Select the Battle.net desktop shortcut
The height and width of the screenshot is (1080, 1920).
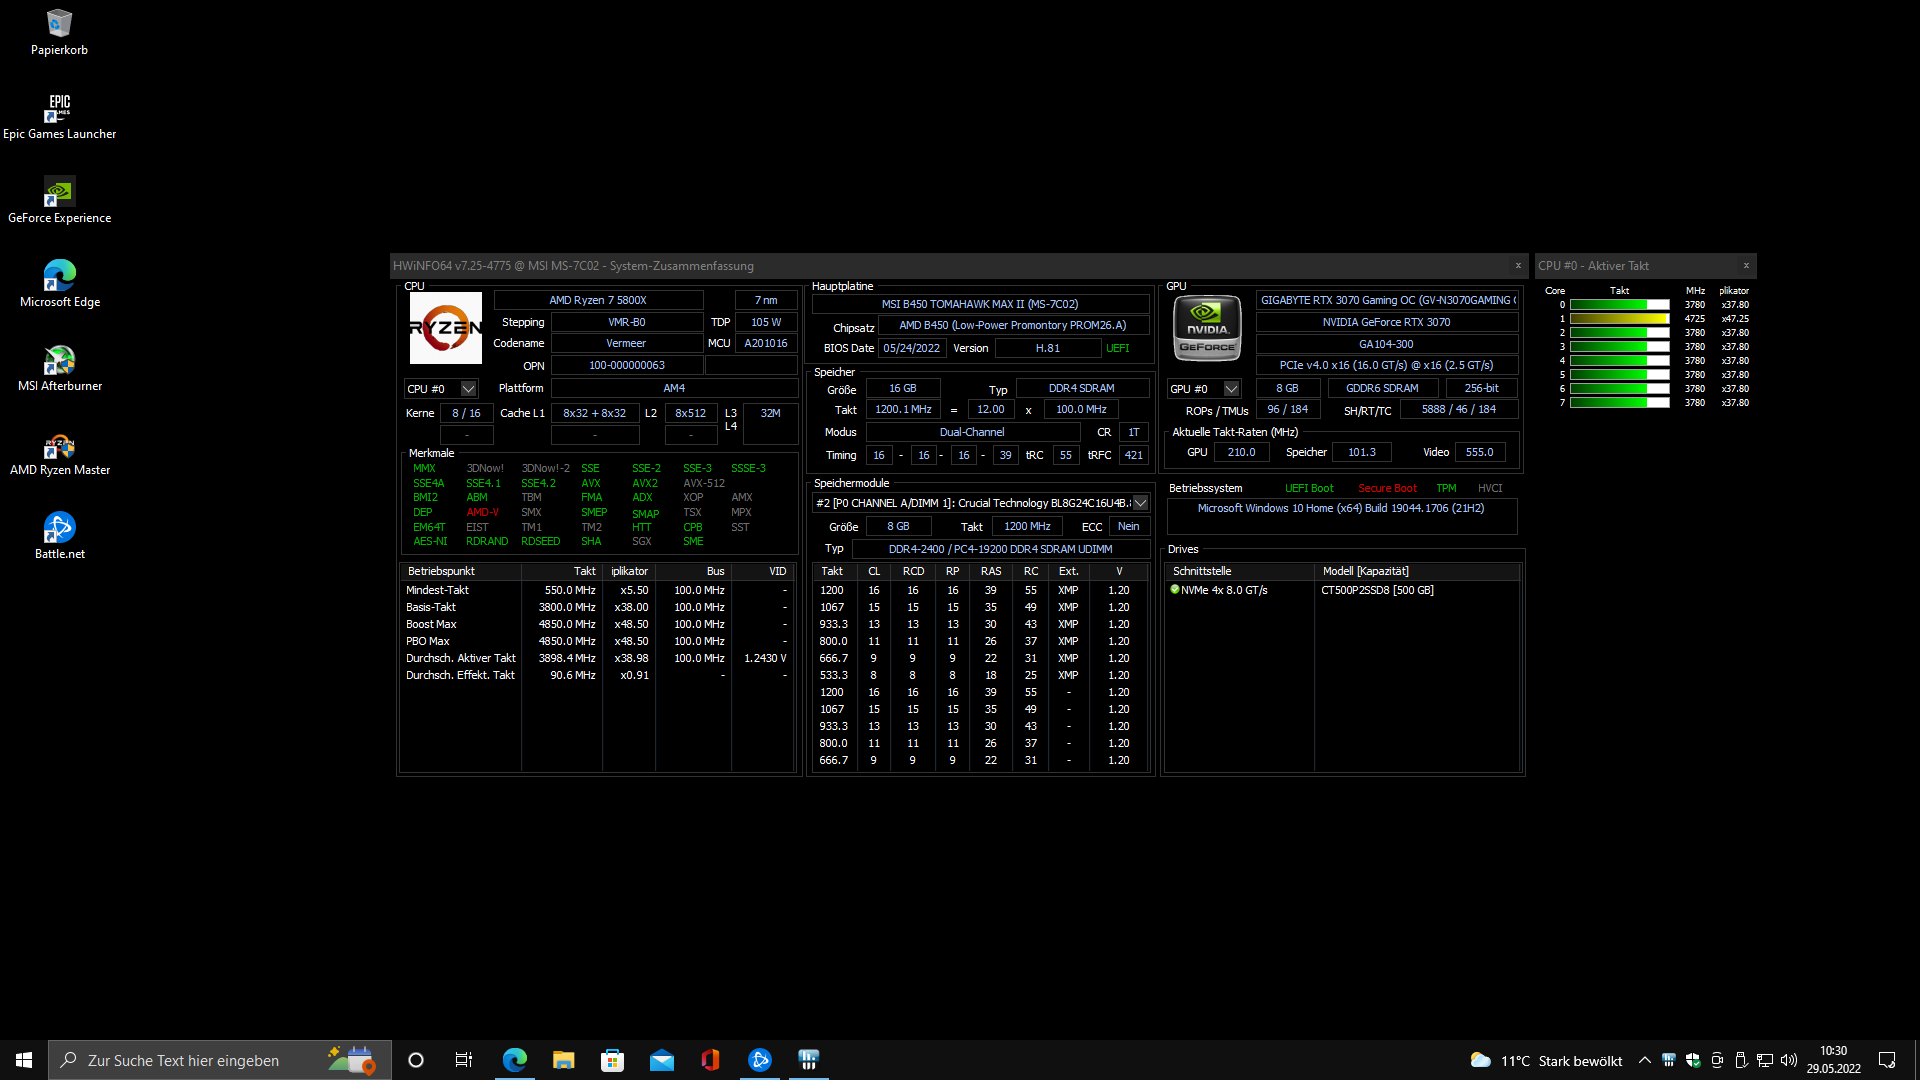pyautogui.click(x=60, y=536)
